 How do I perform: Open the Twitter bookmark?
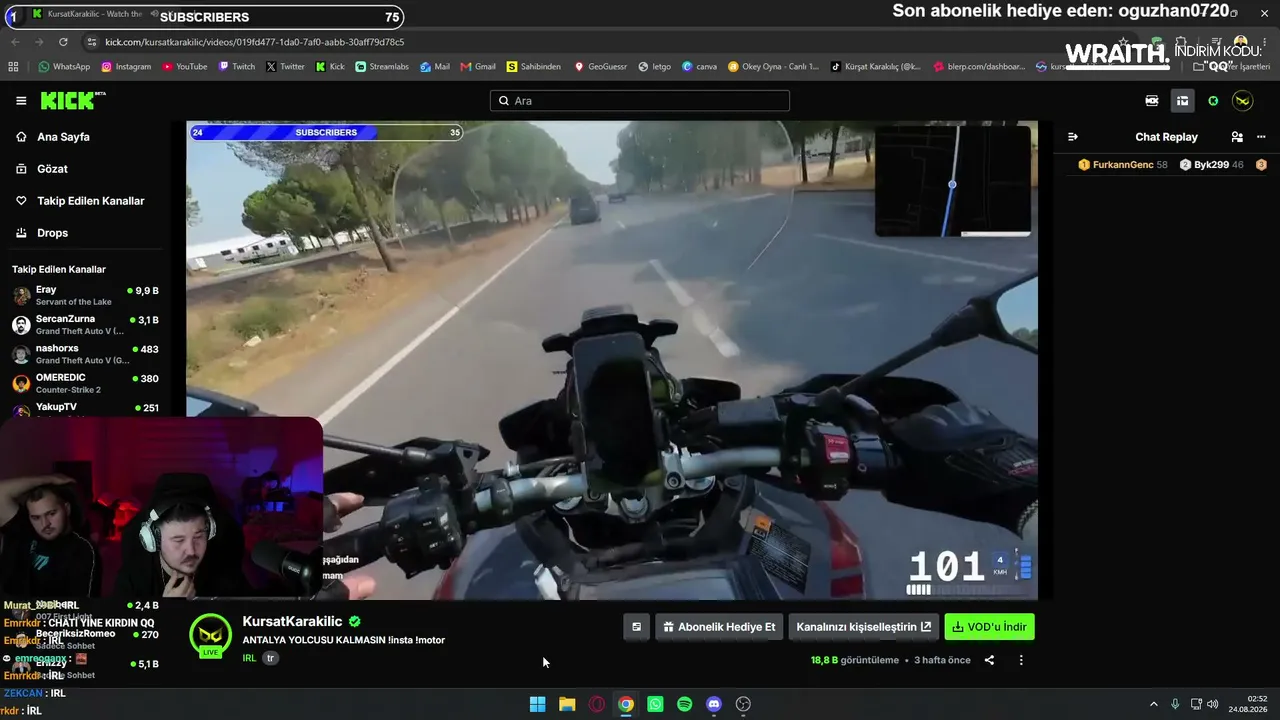click(285, 67)
